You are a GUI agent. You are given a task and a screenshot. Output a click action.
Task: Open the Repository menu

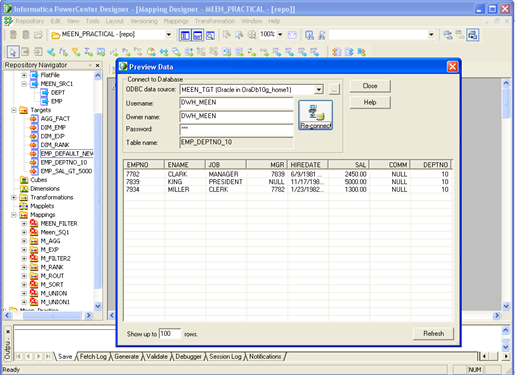pos(30,21)
